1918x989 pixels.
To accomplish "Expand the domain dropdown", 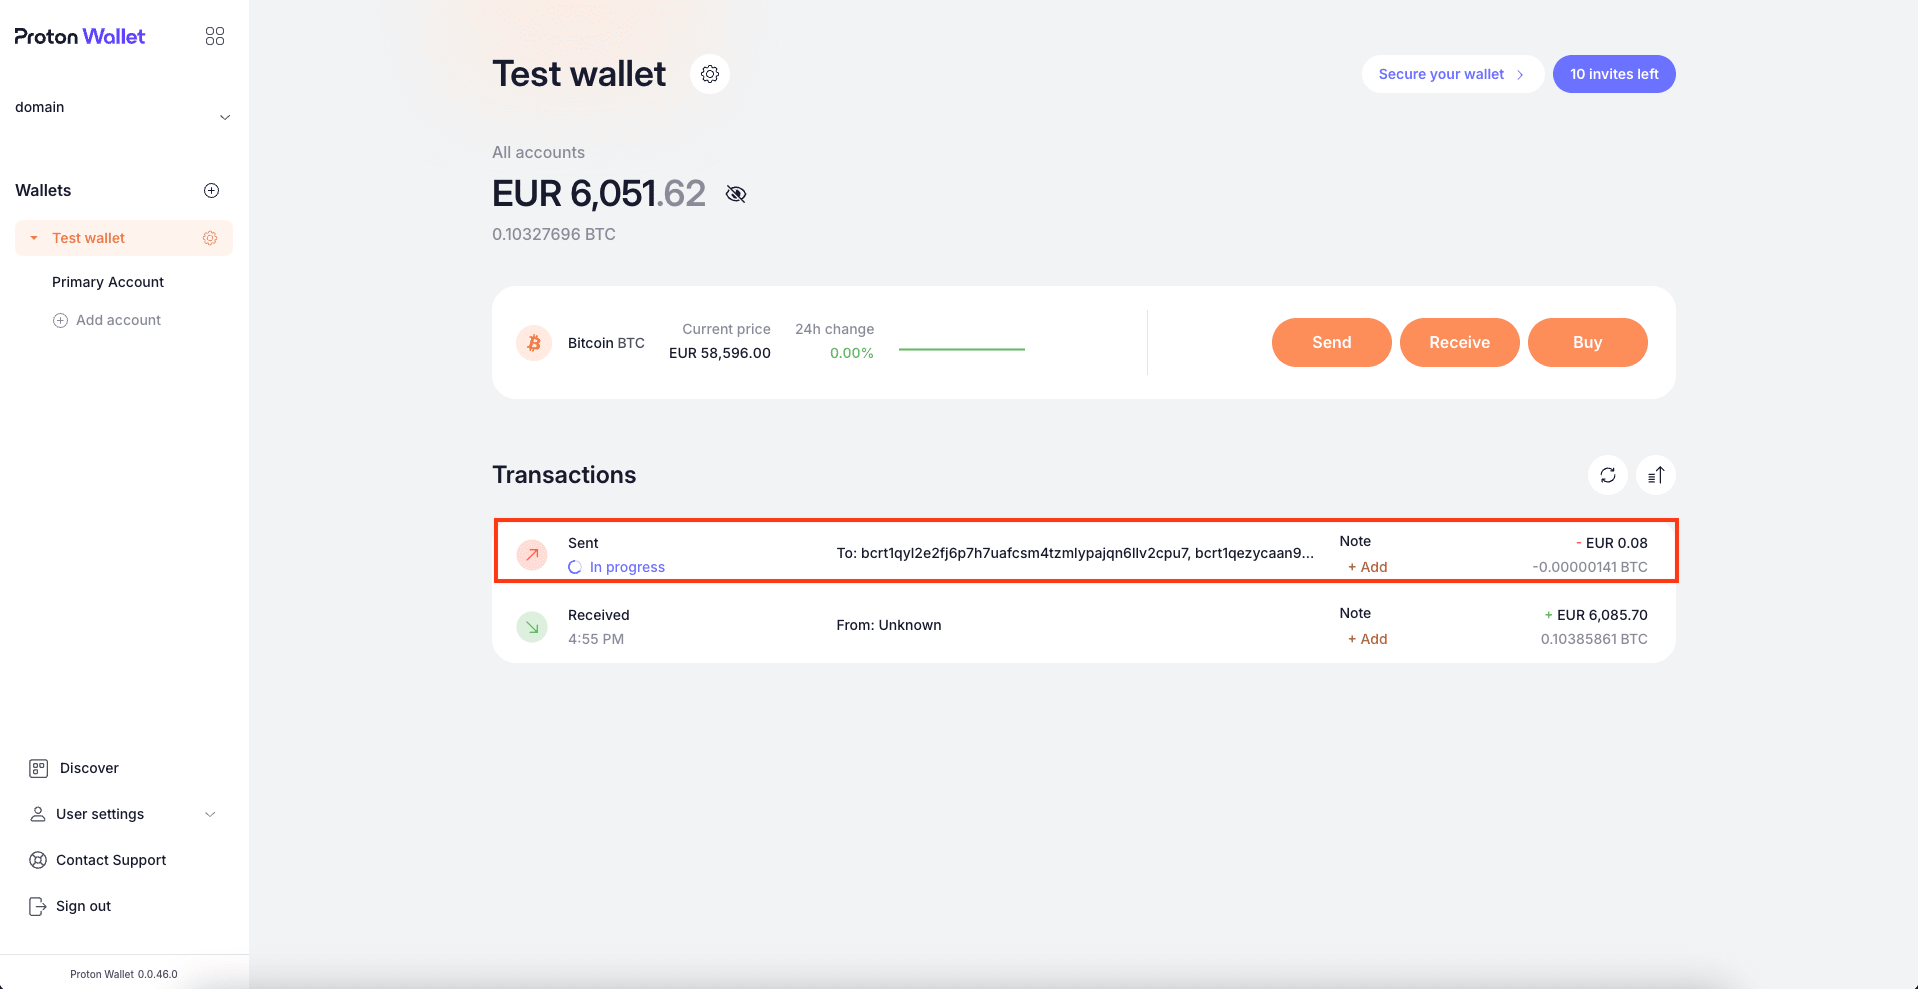I will (x=225, y=117).
